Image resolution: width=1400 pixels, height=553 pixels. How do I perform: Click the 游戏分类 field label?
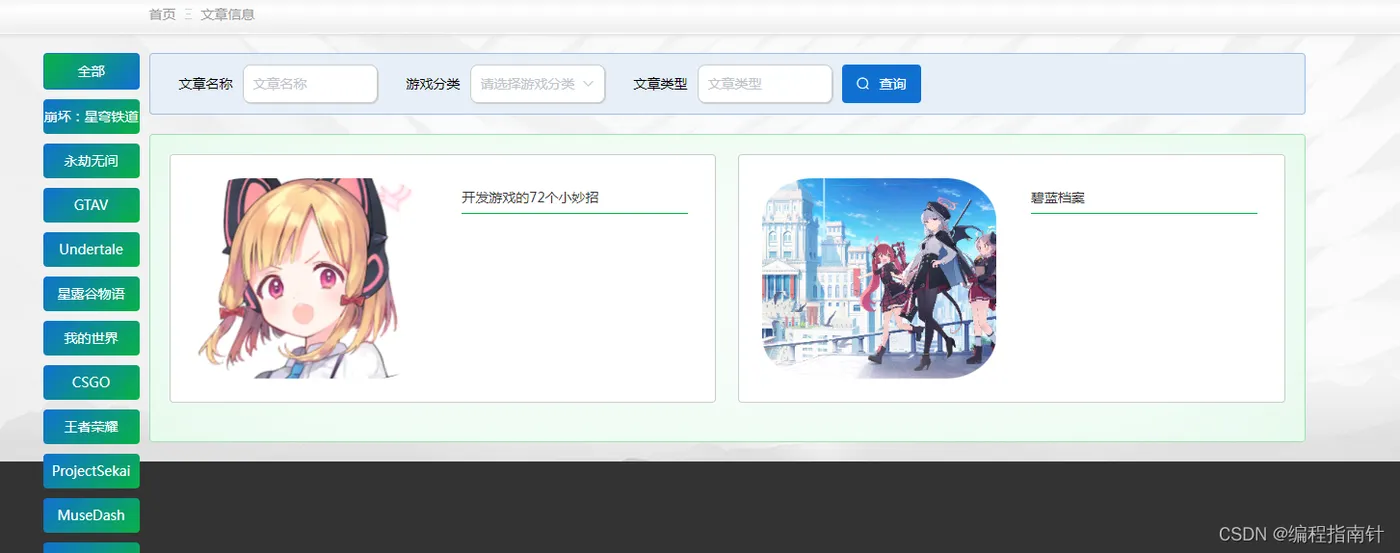pos(433,84)
